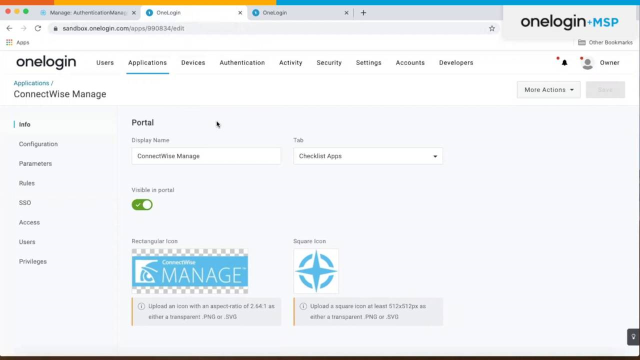Open a new browser tab with plus
This screenshot has width=640, height=360.
tap(363, 13)
